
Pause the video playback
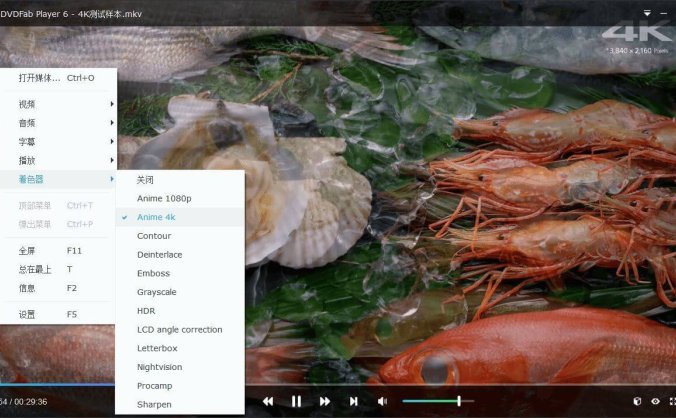click(296, 401)
